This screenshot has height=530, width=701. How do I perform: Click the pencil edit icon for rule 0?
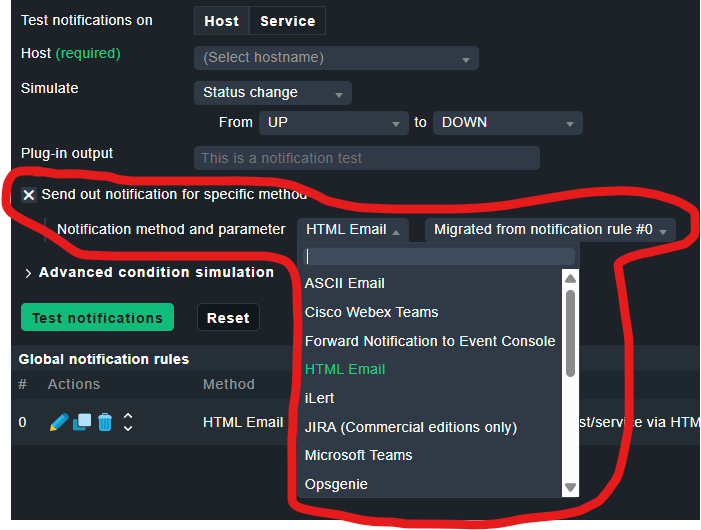[58, 423]
